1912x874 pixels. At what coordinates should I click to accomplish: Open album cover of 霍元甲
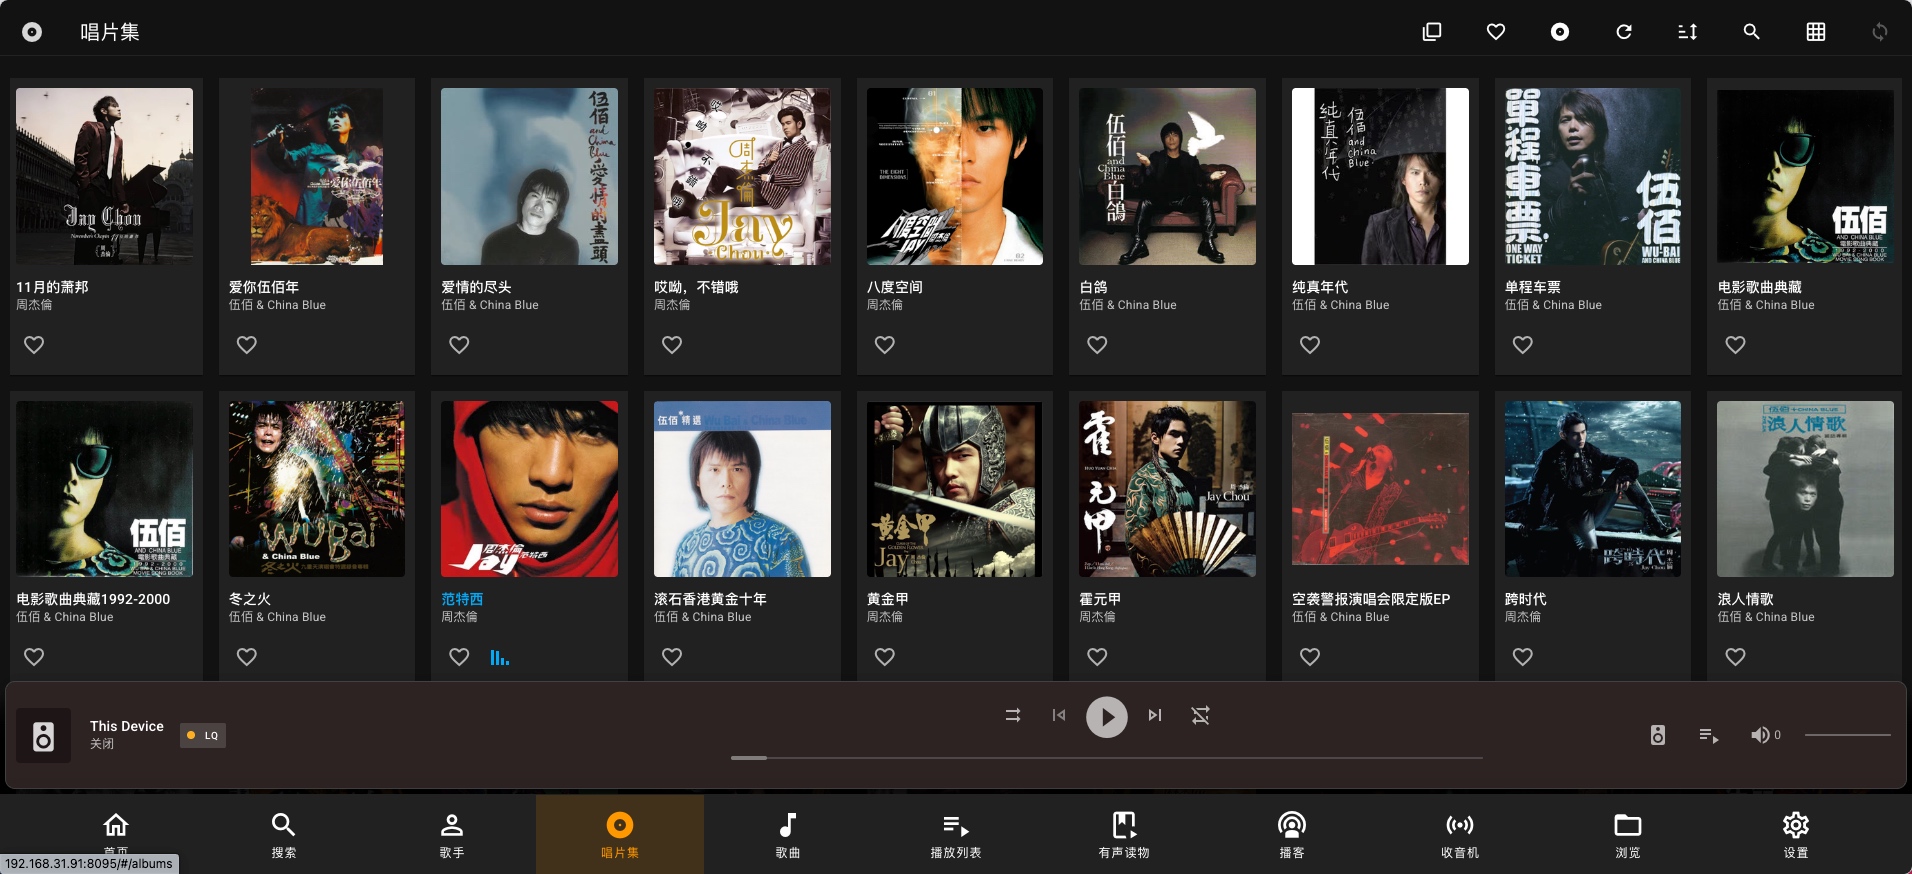pyautogui.click(x=1167, y=489)
